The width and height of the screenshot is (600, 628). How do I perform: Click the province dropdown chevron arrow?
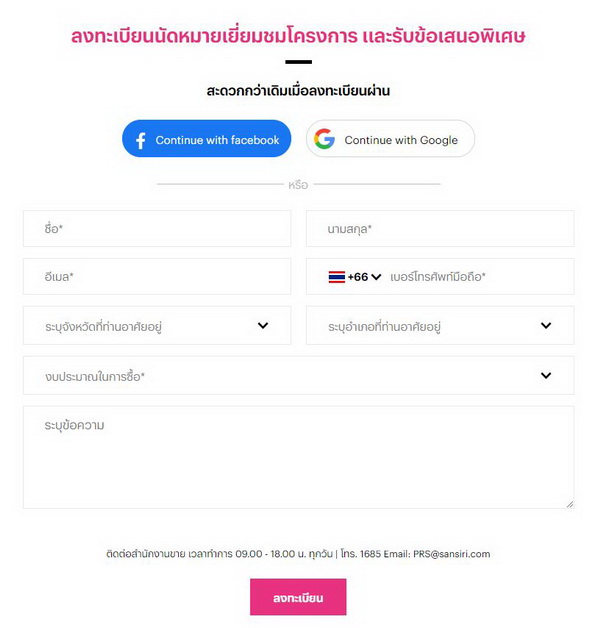pos(263,326)
